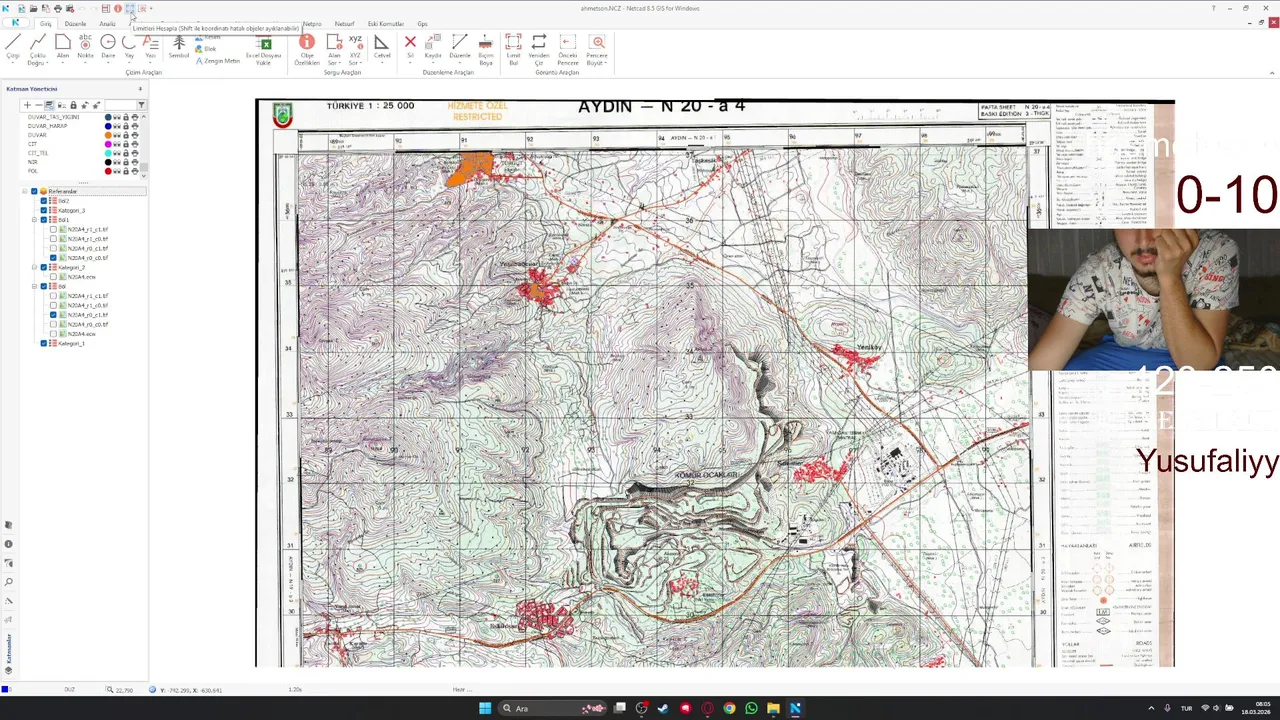The height and width of the screenshot is (720, 1280).
Task: Toggle Kategori_3 checkbox
Action: pyautogui.click(x=44, y=210)
